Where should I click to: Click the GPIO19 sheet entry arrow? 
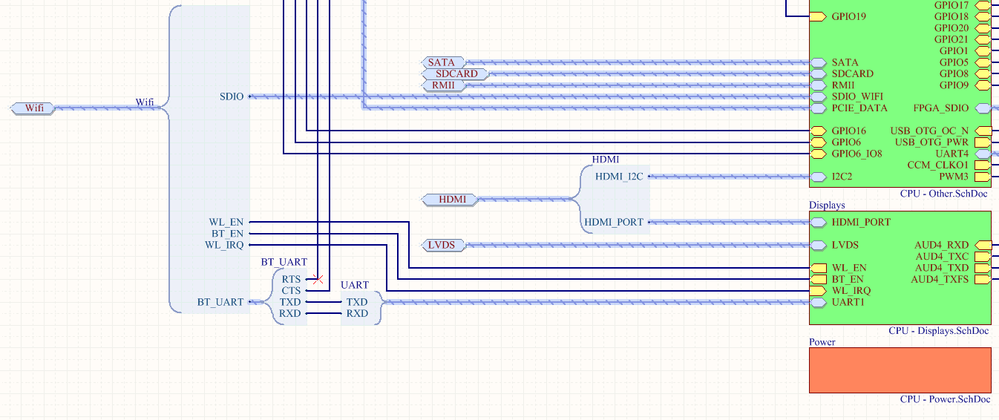point(818,17)
